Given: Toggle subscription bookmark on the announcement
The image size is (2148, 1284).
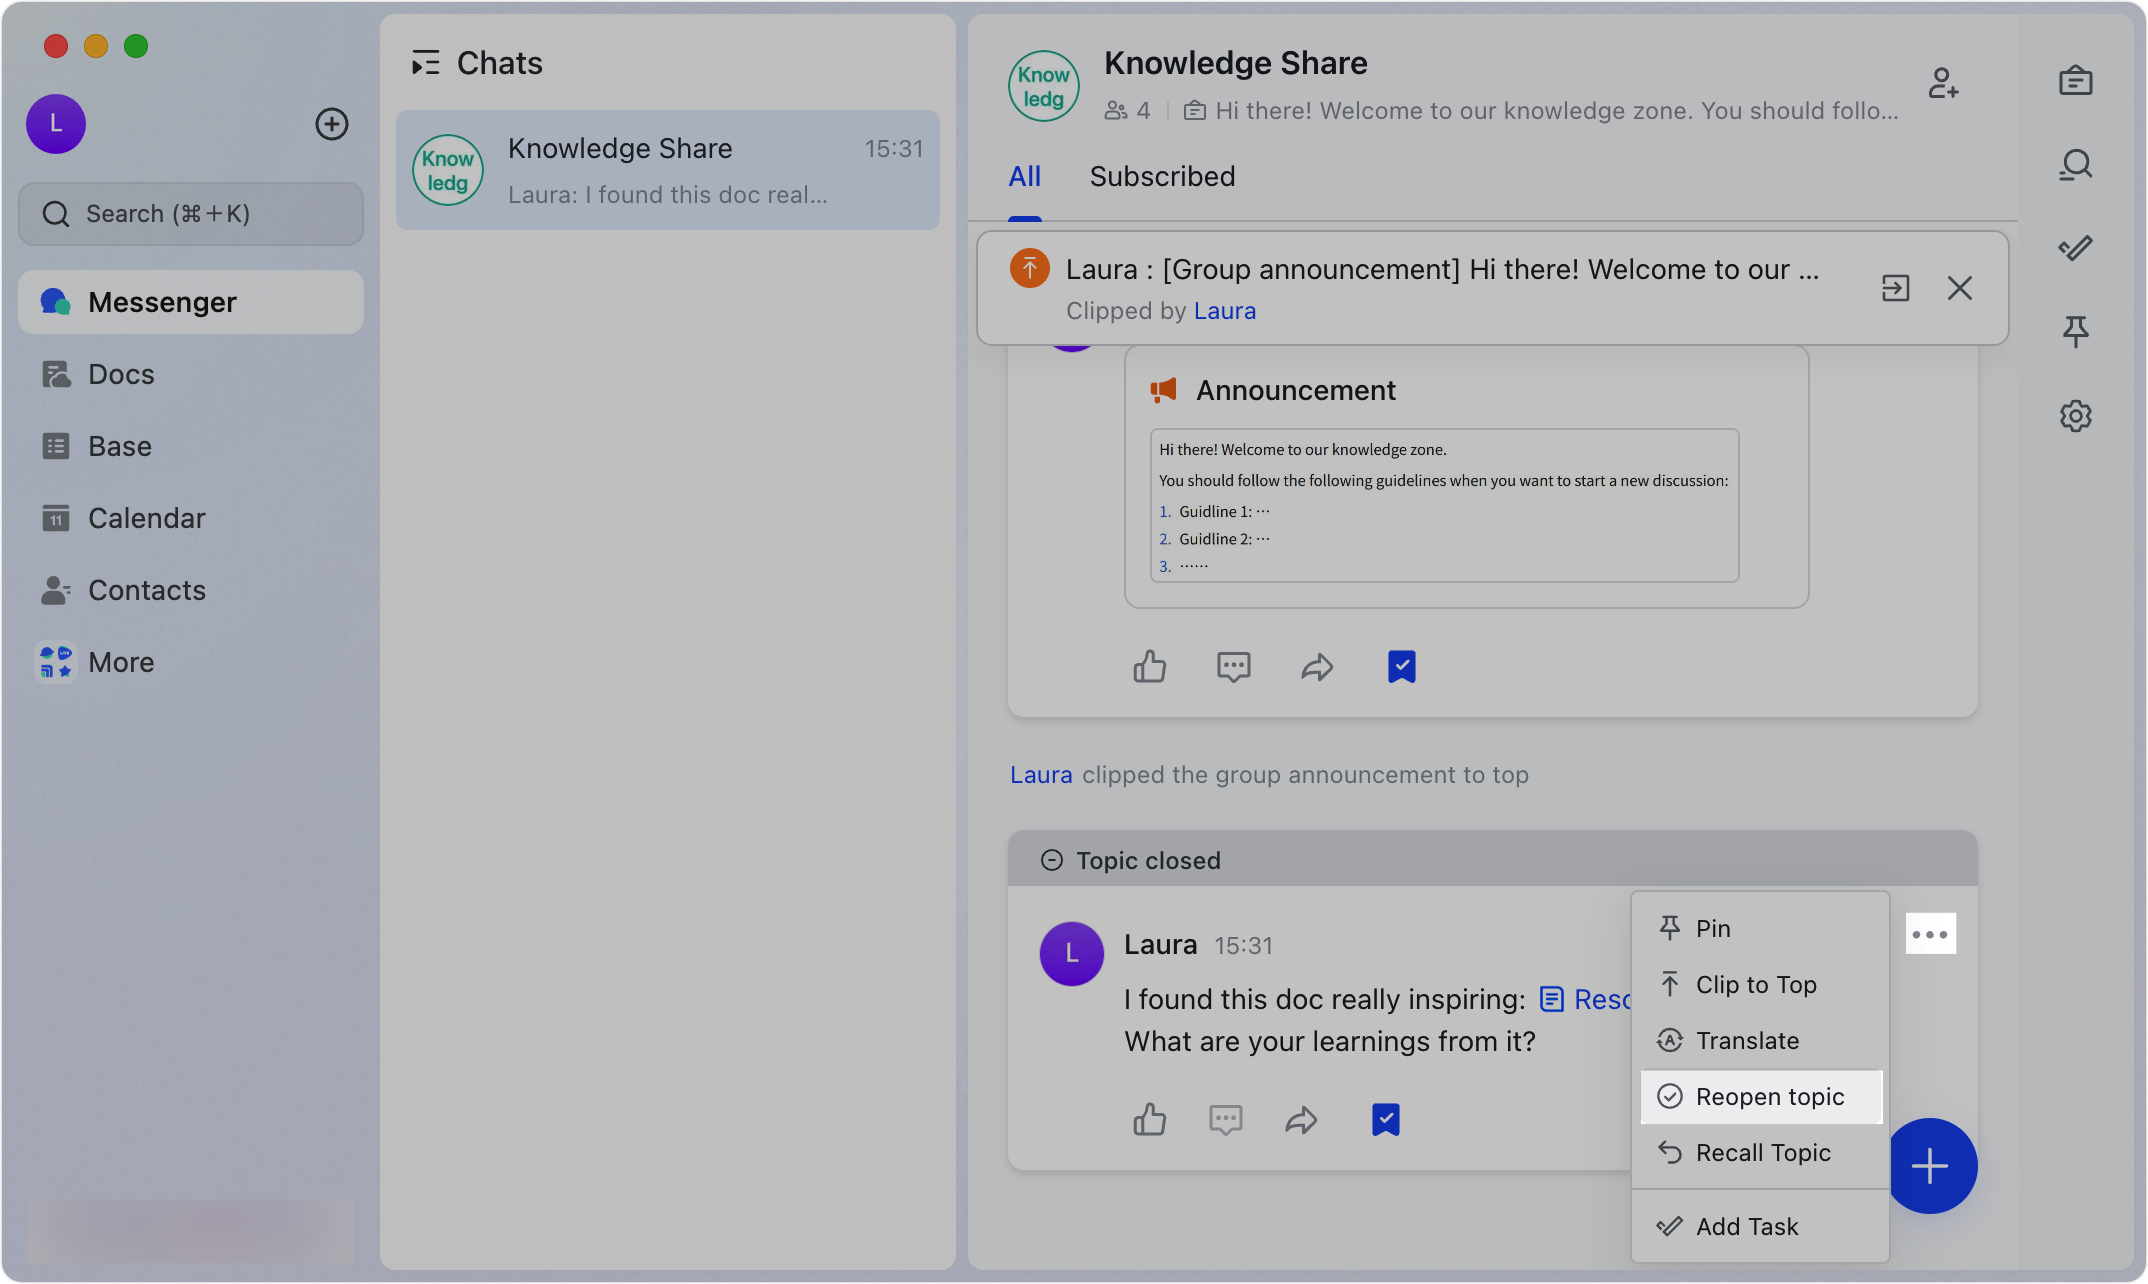Looking at the screenshot, I should click(1401, 666).
